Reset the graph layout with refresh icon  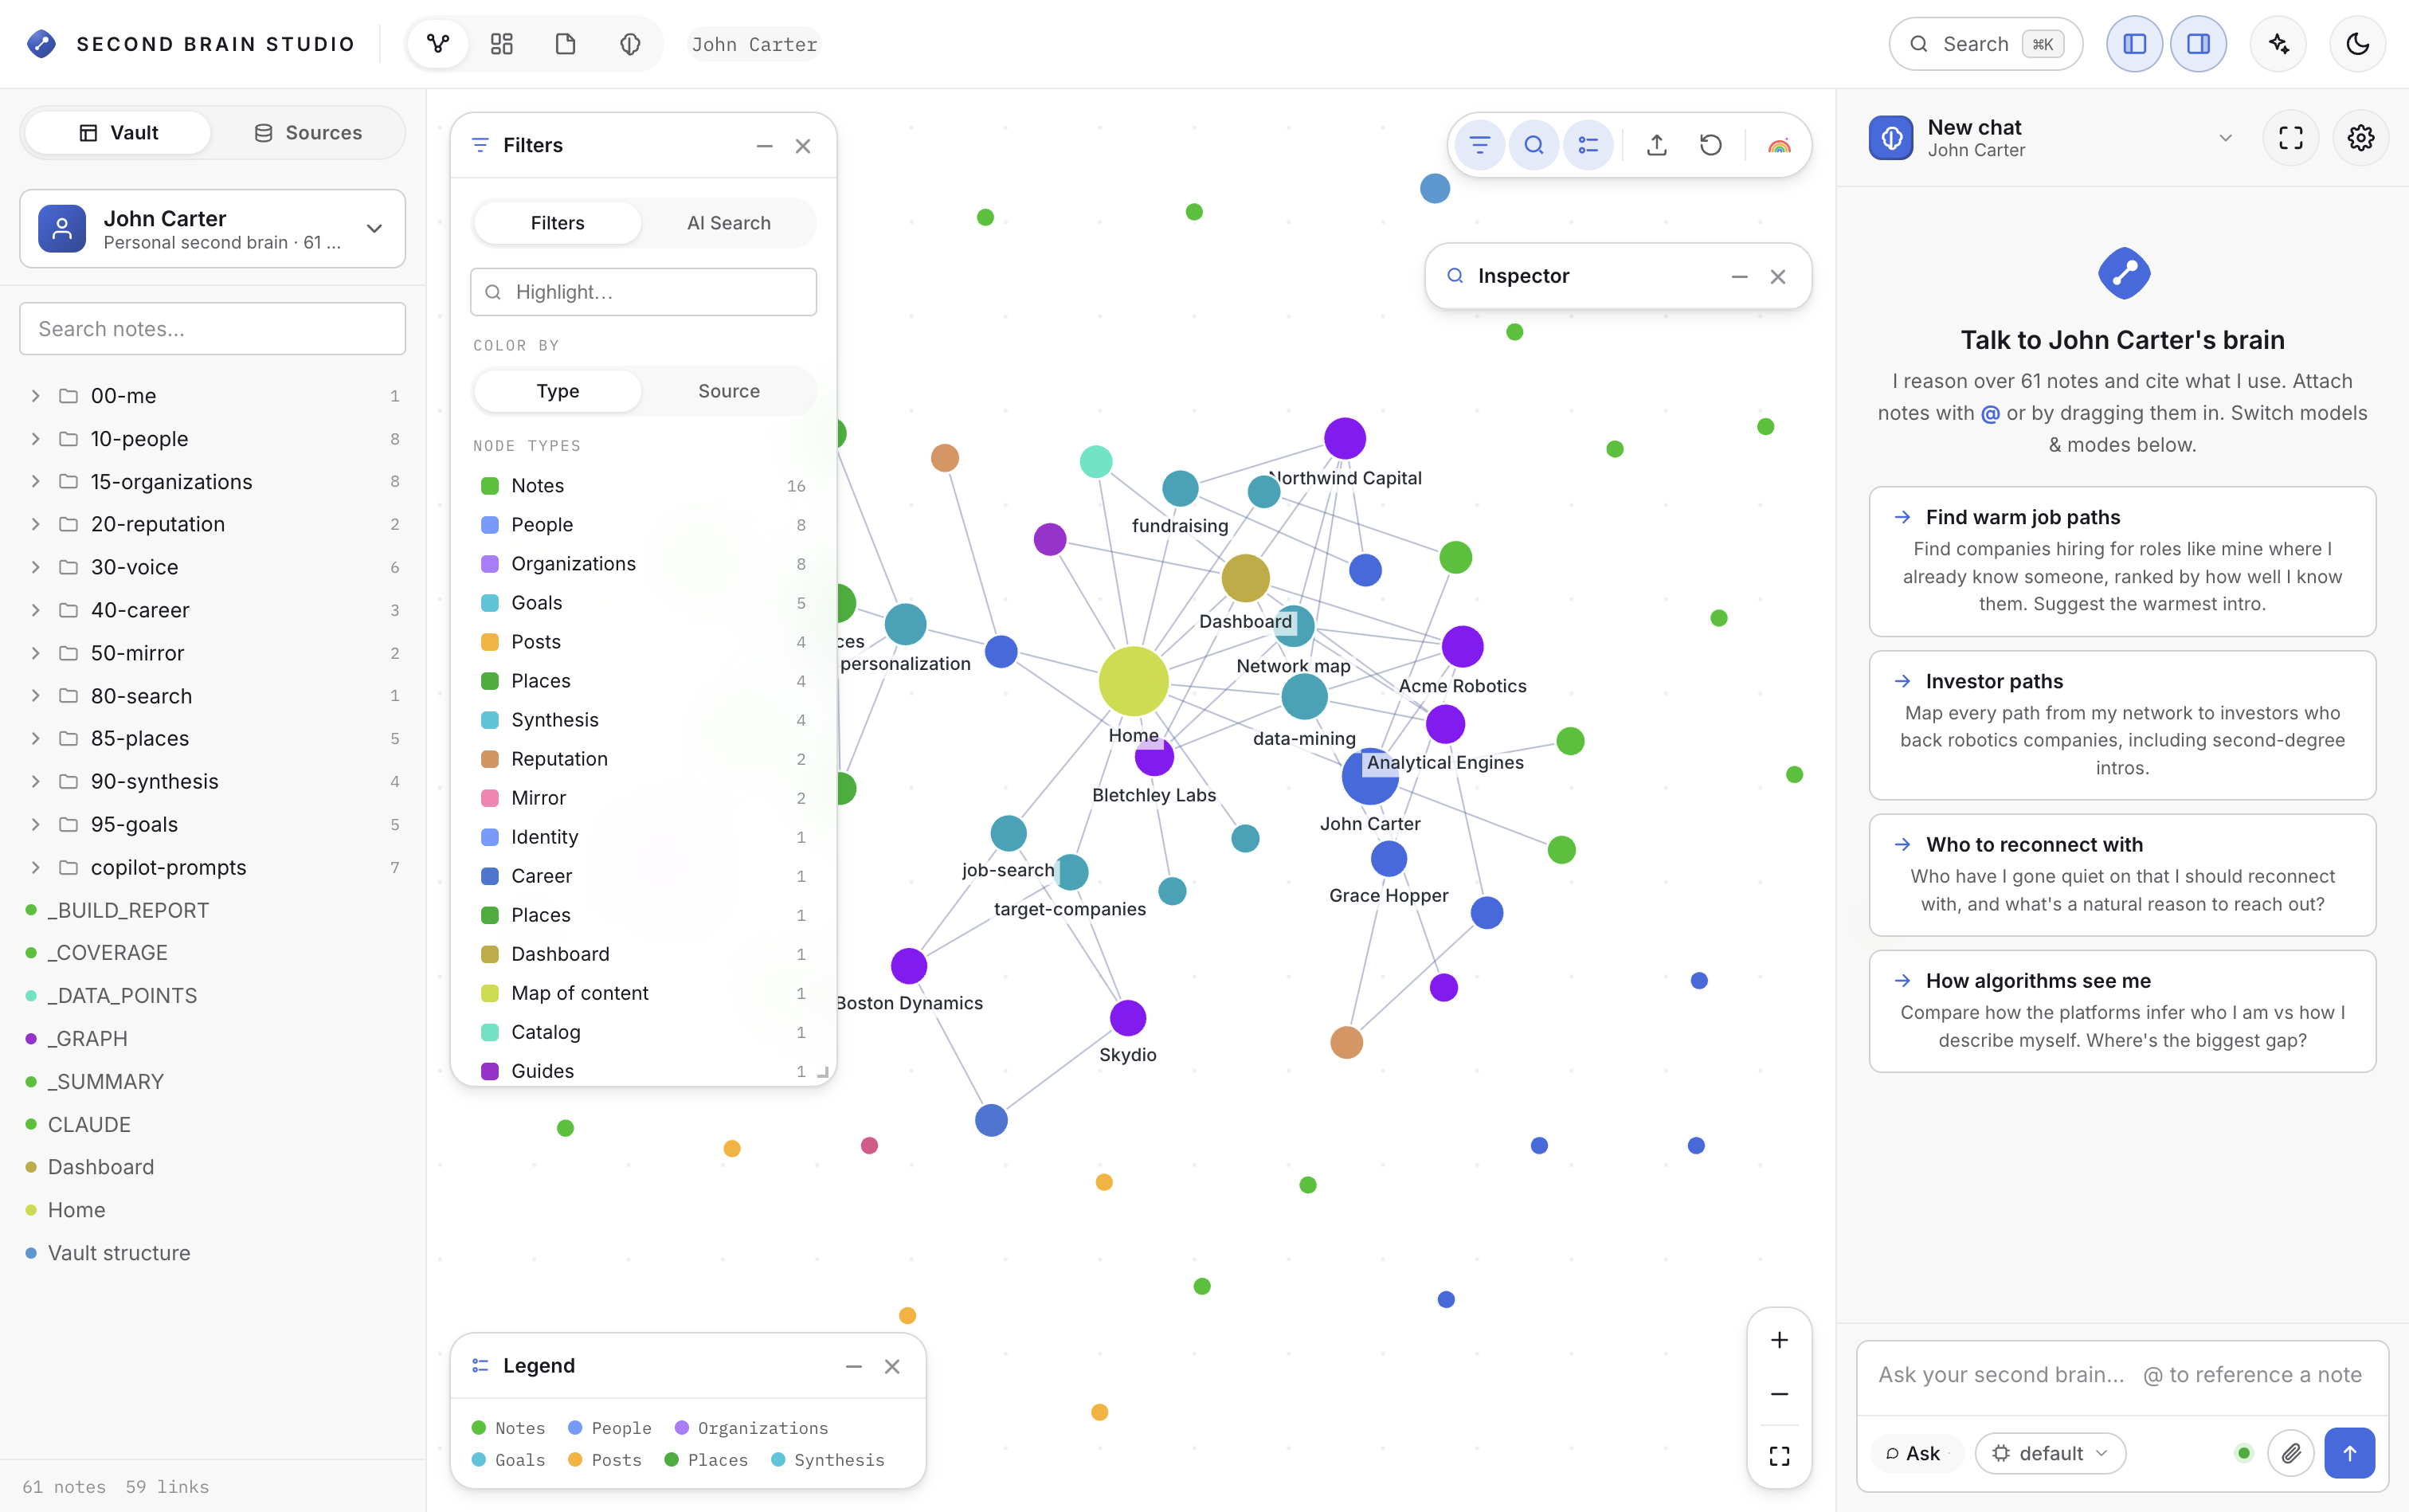click(1711, 145)
